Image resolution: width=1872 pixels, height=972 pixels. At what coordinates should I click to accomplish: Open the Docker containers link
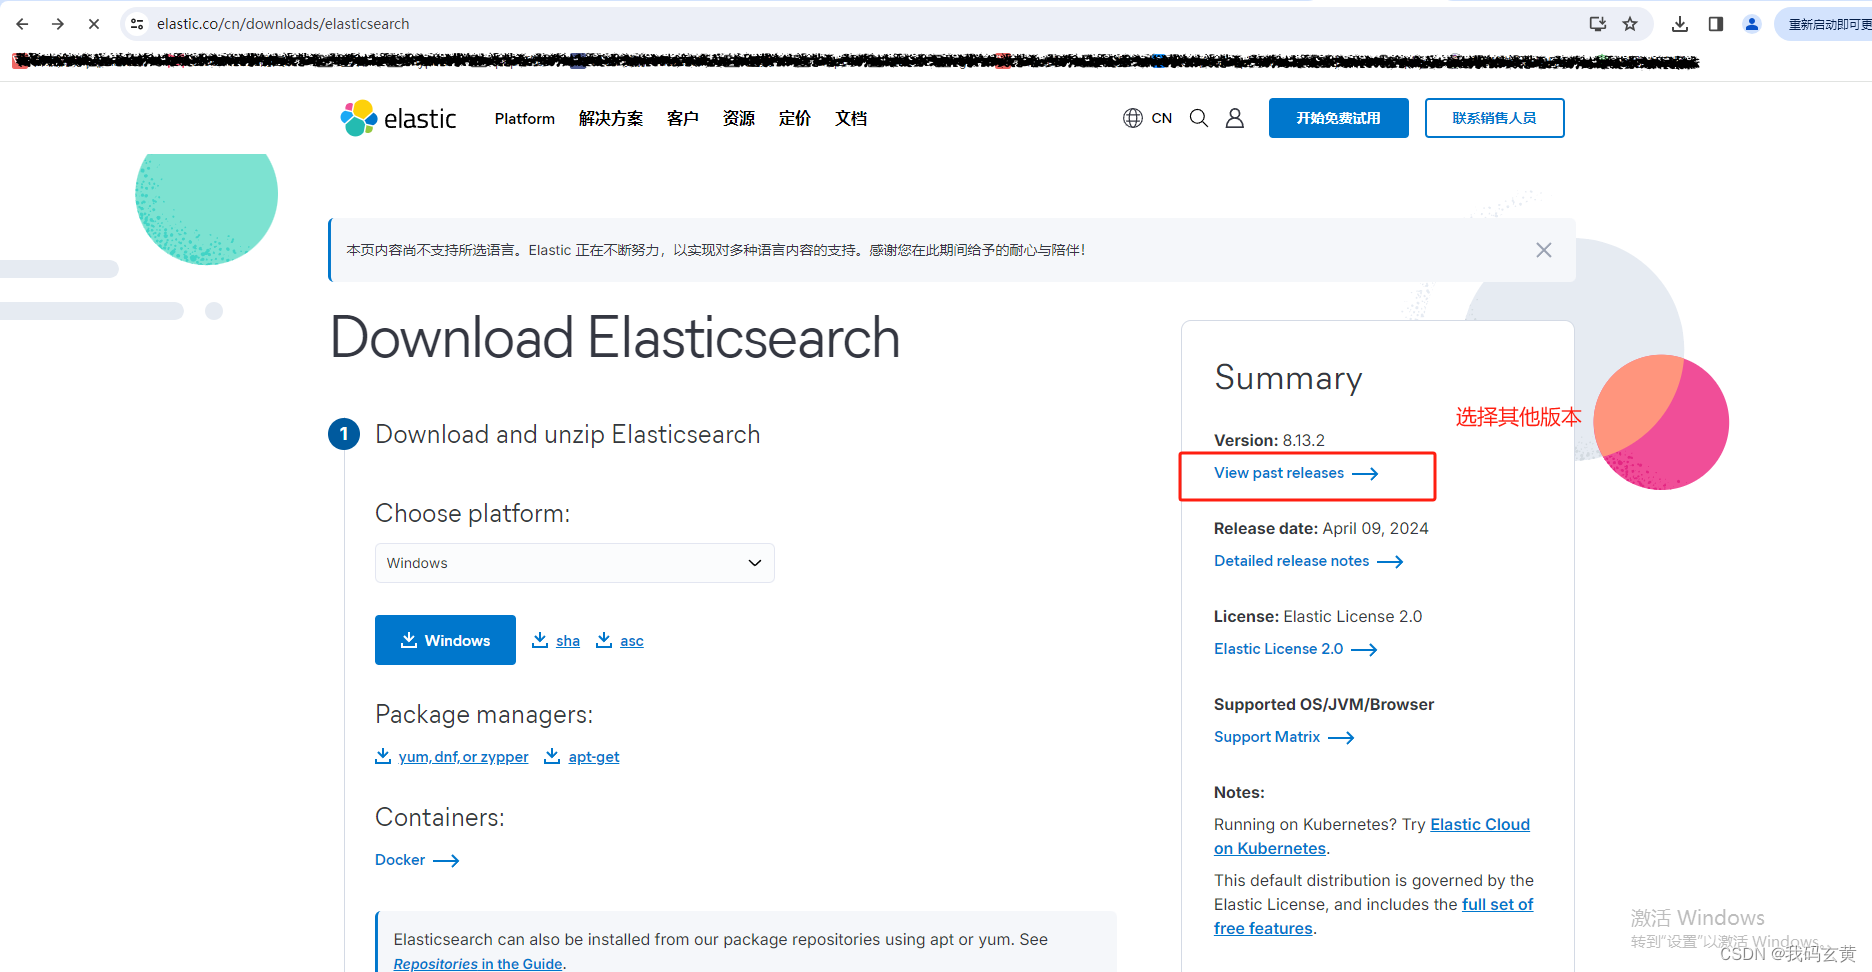click(417, 860)
